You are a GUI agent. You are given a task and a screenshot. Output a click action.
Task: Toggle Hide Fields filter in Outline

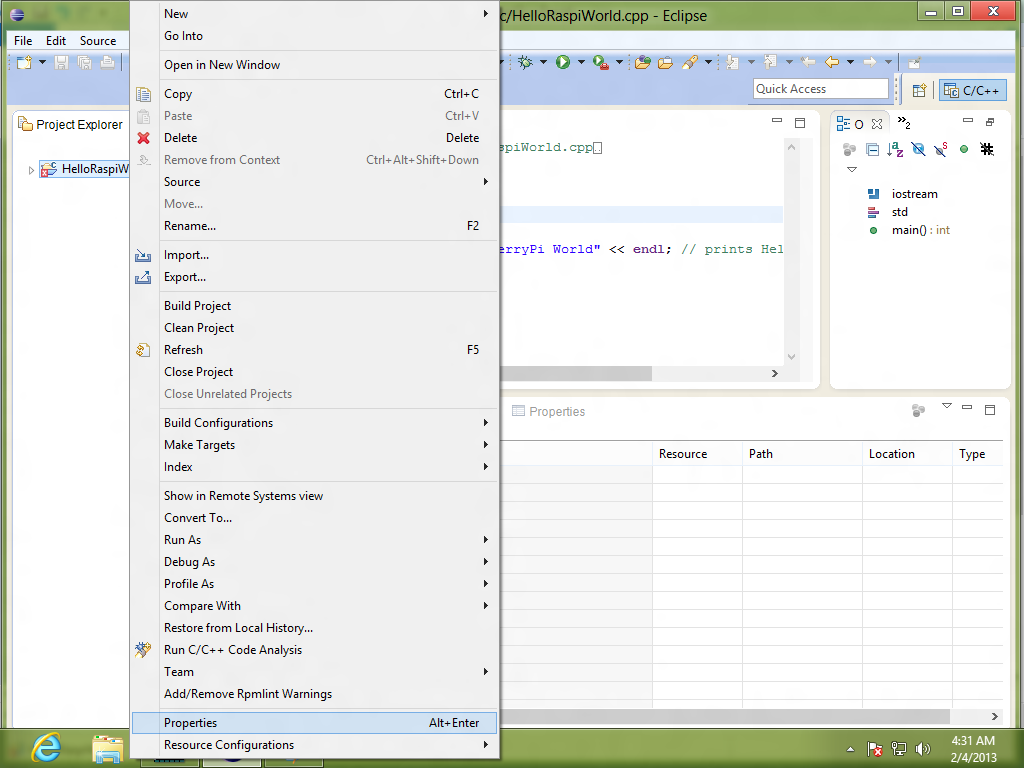pos(918,150)
